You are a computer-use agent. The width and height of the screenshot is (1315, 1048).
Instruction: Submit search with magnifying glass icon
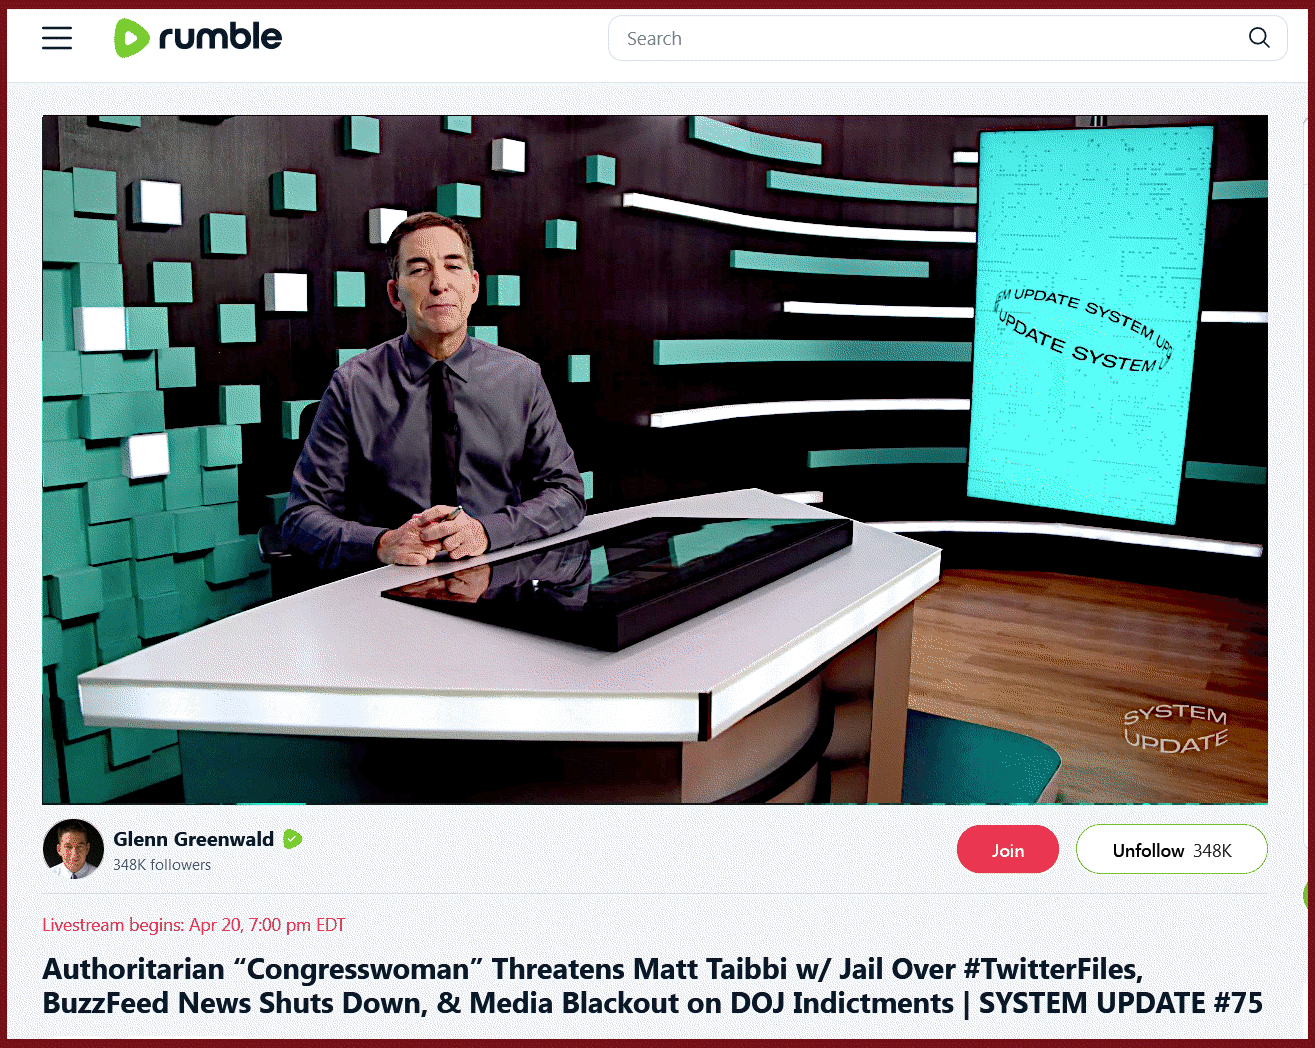tap(1259, 38)
